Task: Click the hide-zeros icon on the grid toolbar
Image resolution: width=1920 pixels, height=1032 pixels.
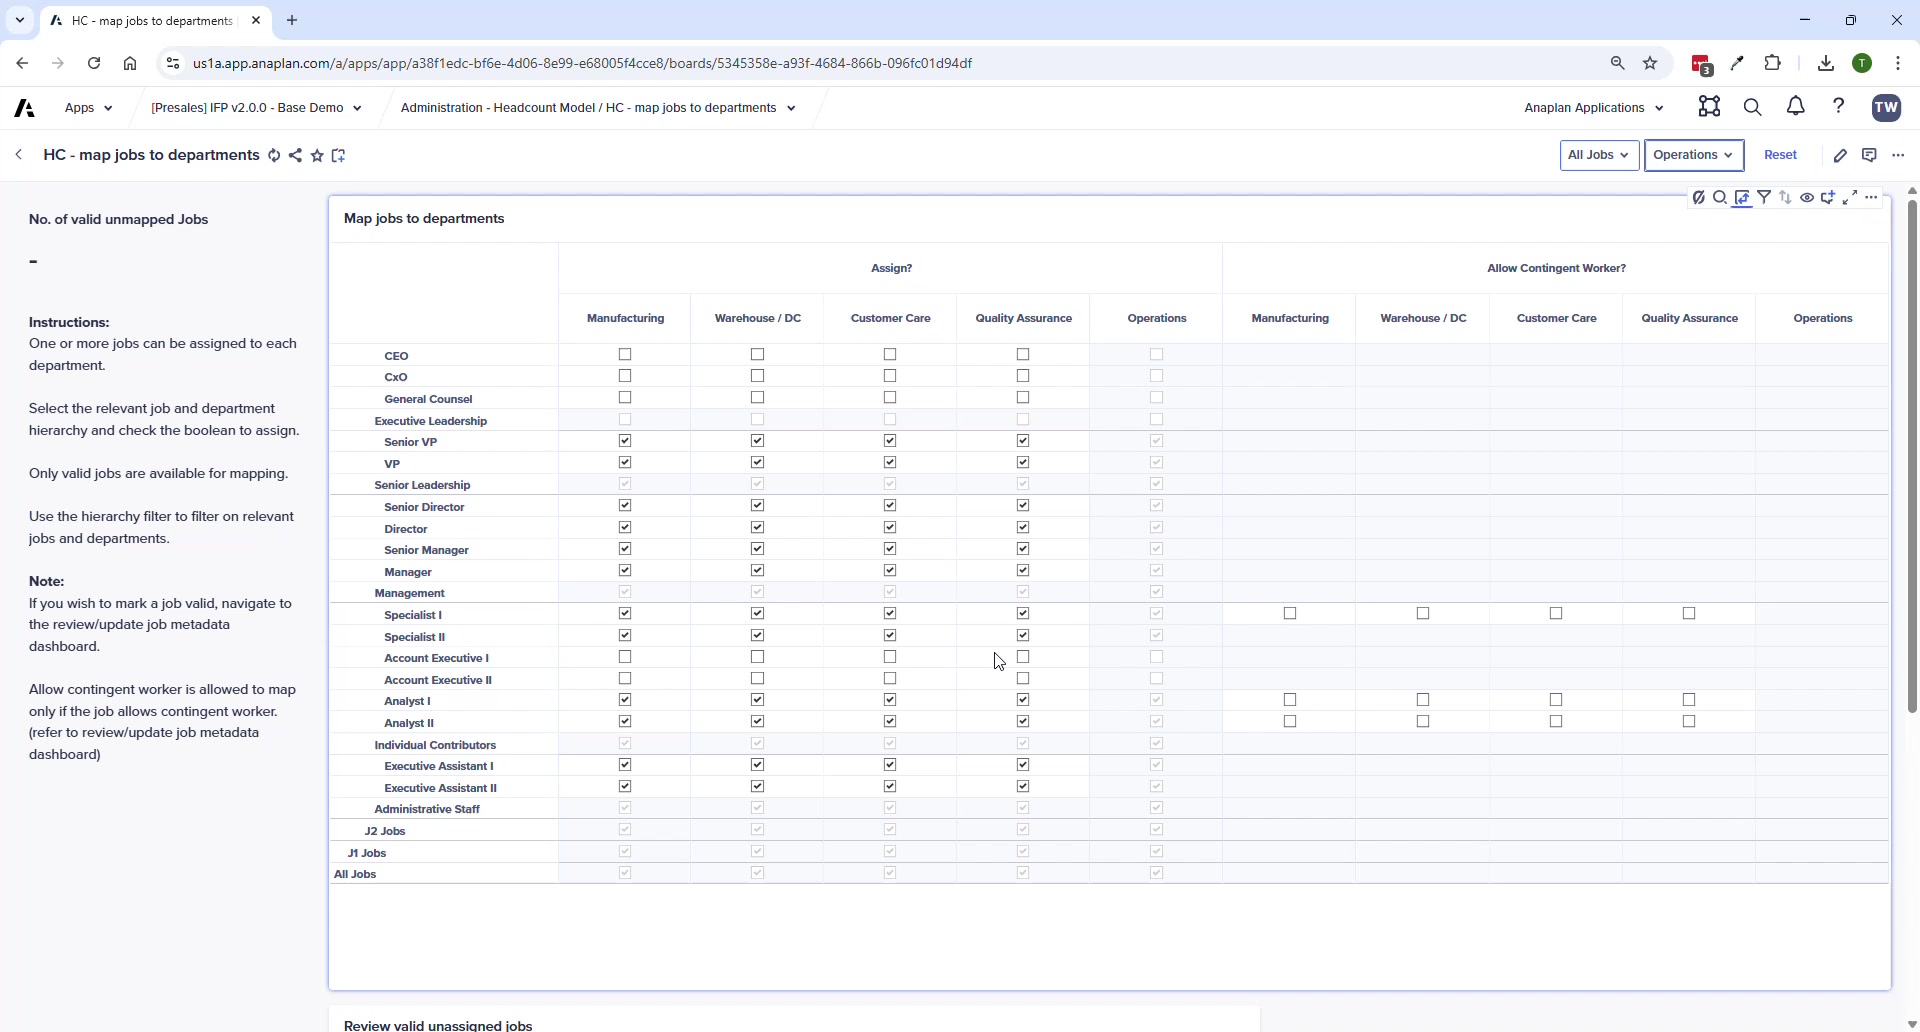Action: click(x=1698, y=197)
